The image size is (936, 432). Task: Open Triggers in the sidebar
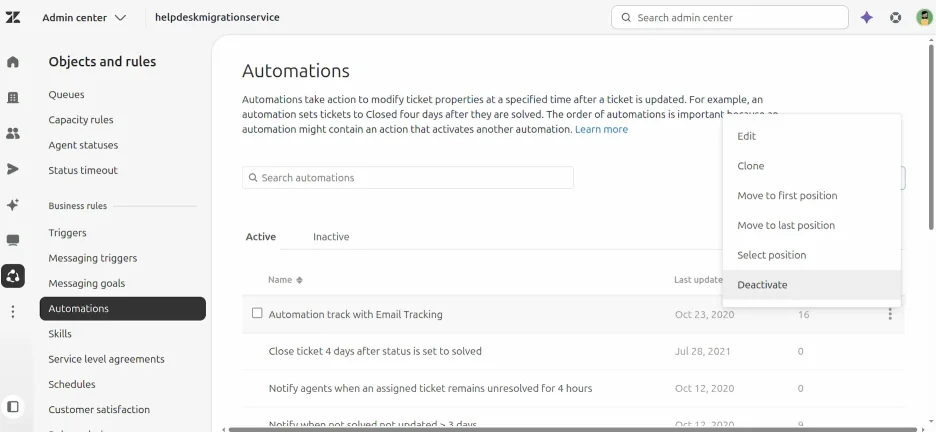pos(67,233)
